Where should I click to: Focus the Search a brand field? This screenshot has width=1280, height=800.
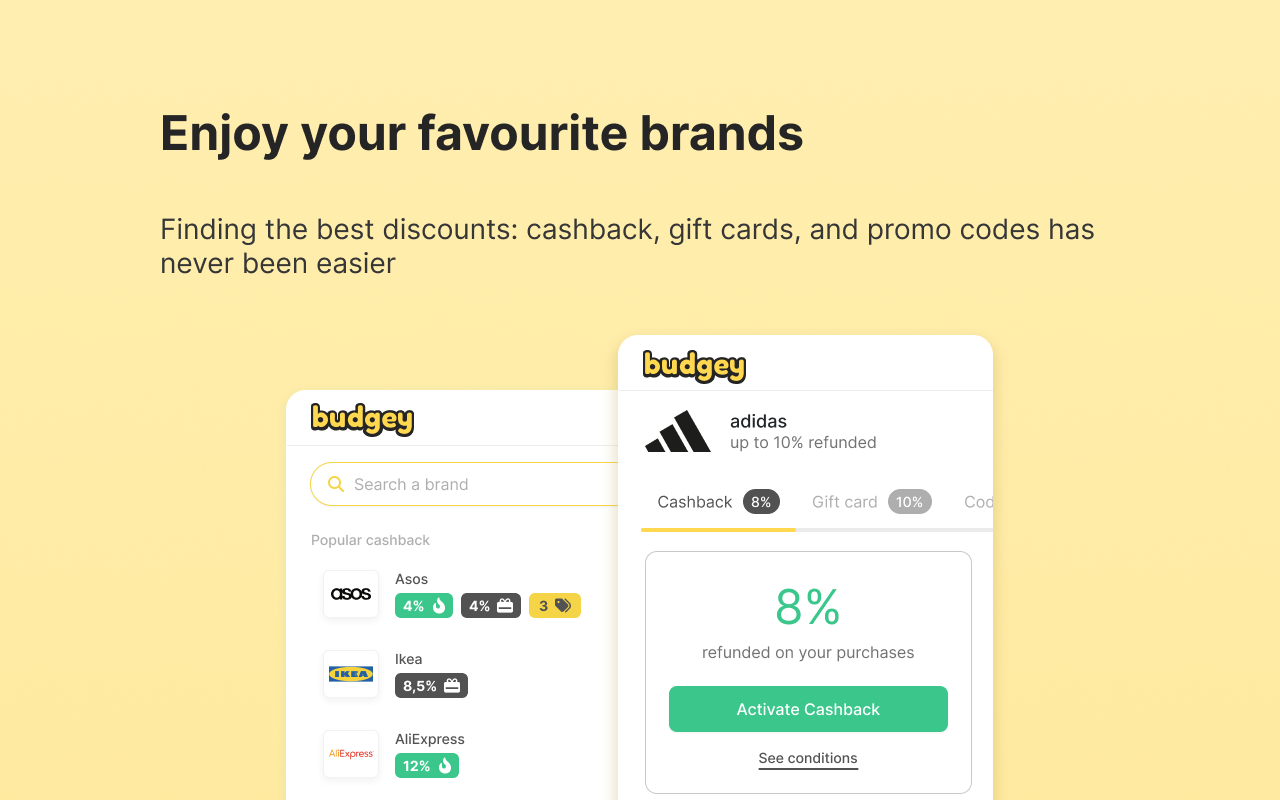(465, 484)
